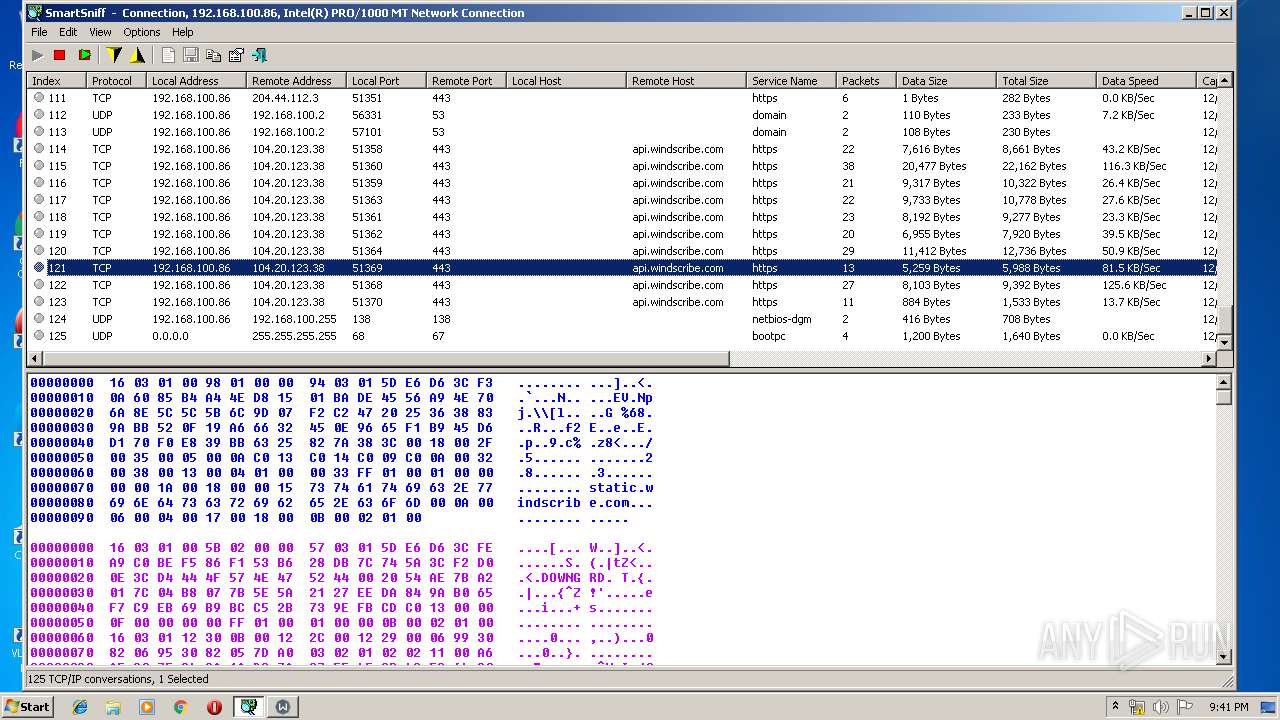Click the Start Capture play icon

(38, 55)
